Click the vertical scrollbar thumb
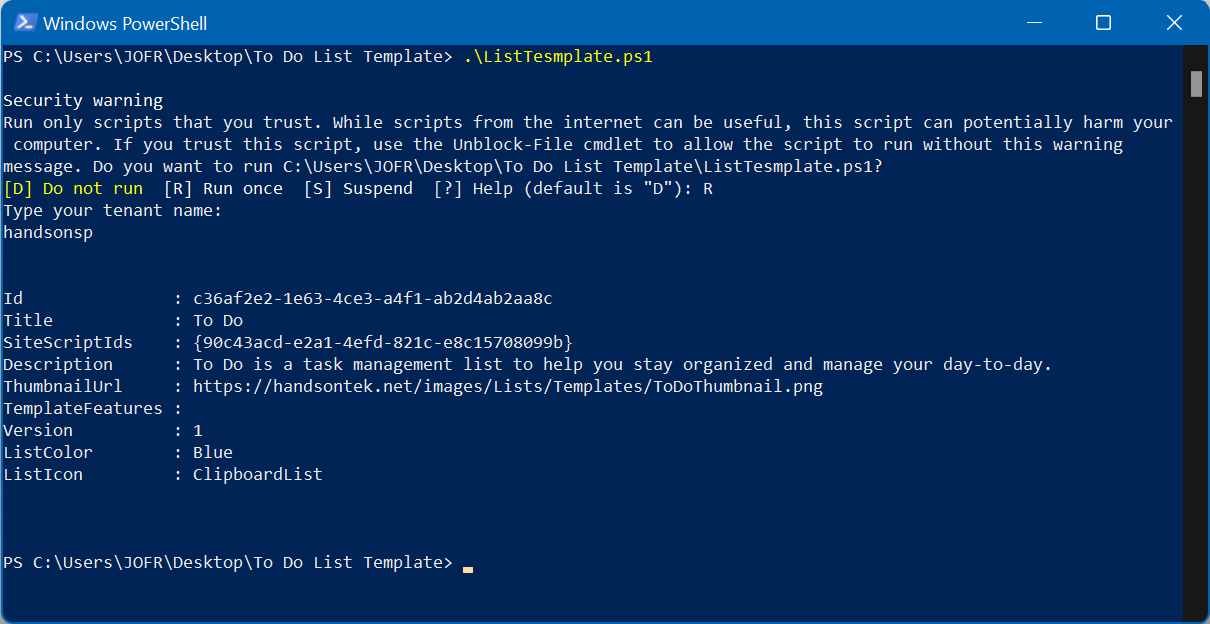Viewport: 1210px width, 624px height. [x=1196, y=84]
